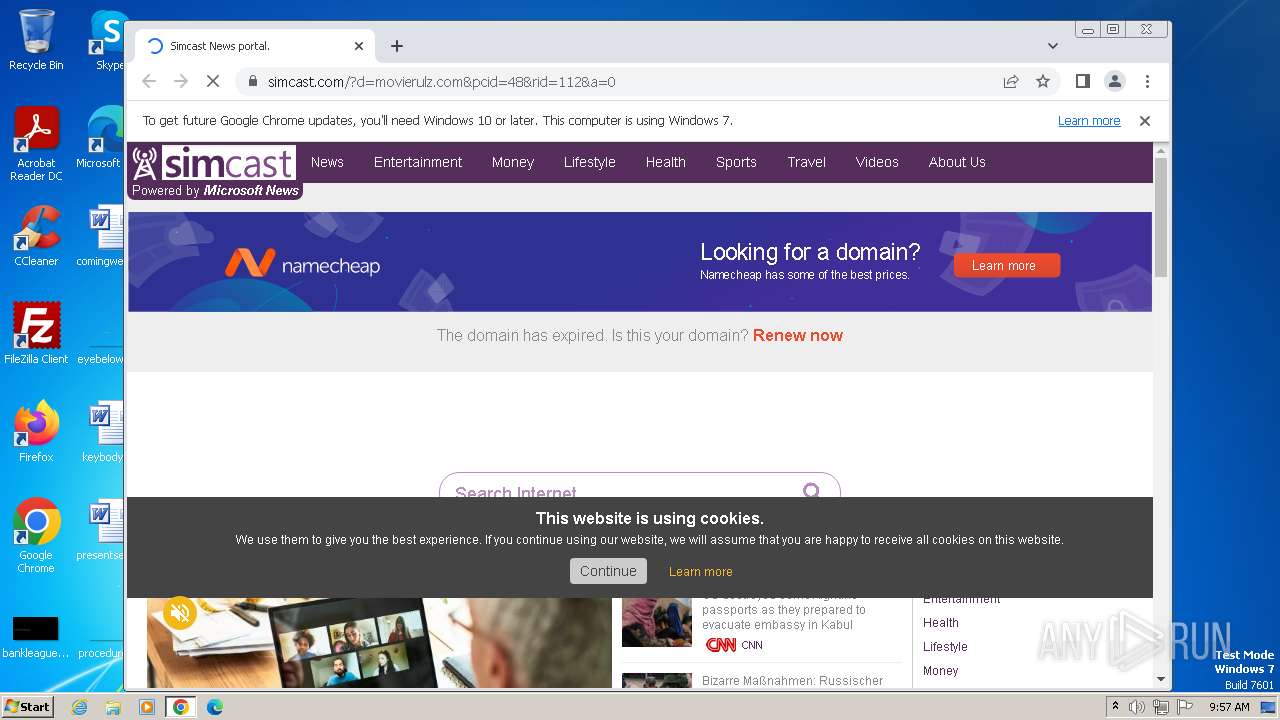Show hidden system tray icons

tap(1115, 707)
